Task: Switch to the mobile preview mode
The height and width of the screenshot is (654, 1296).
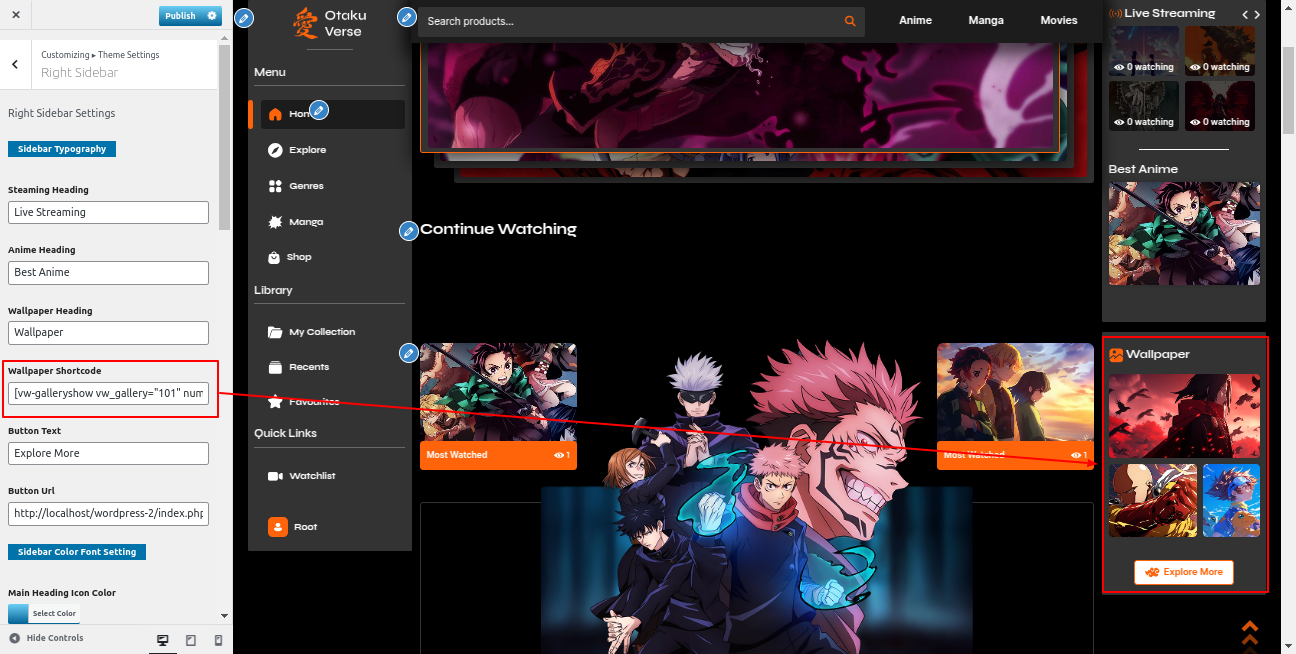Action: point(218,640)
